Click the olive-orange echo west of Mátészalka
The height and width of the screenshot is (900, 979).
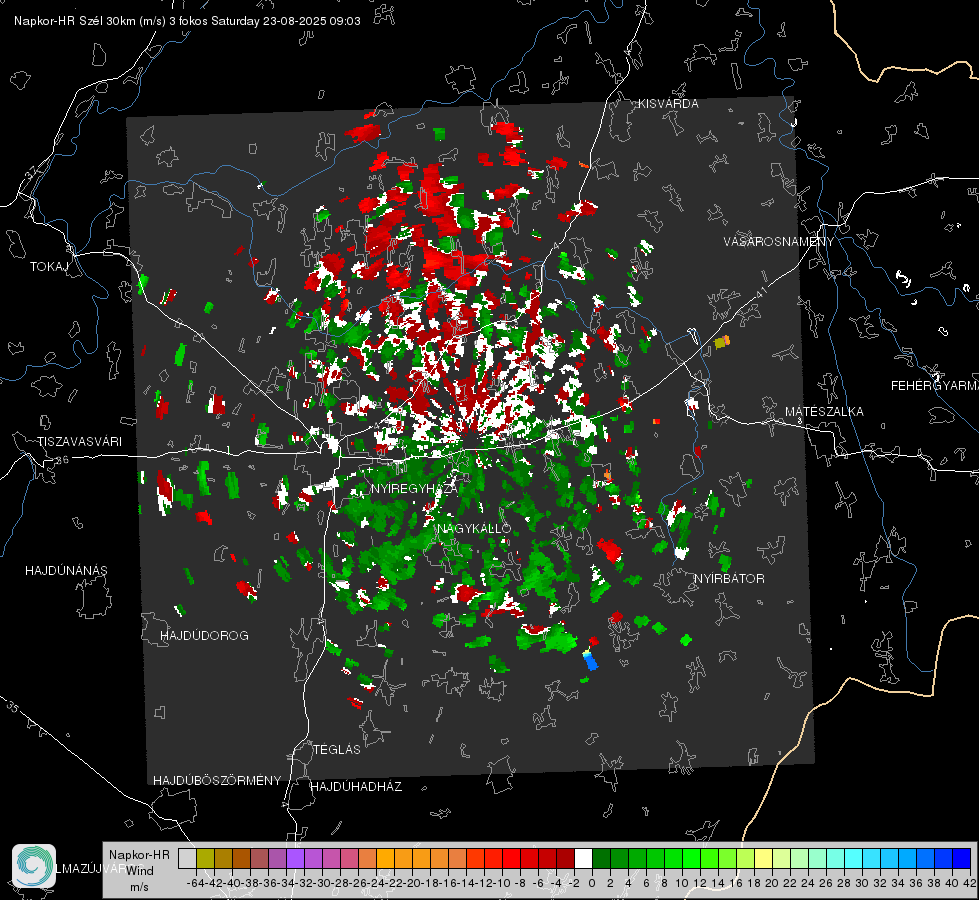click(722, 342)
